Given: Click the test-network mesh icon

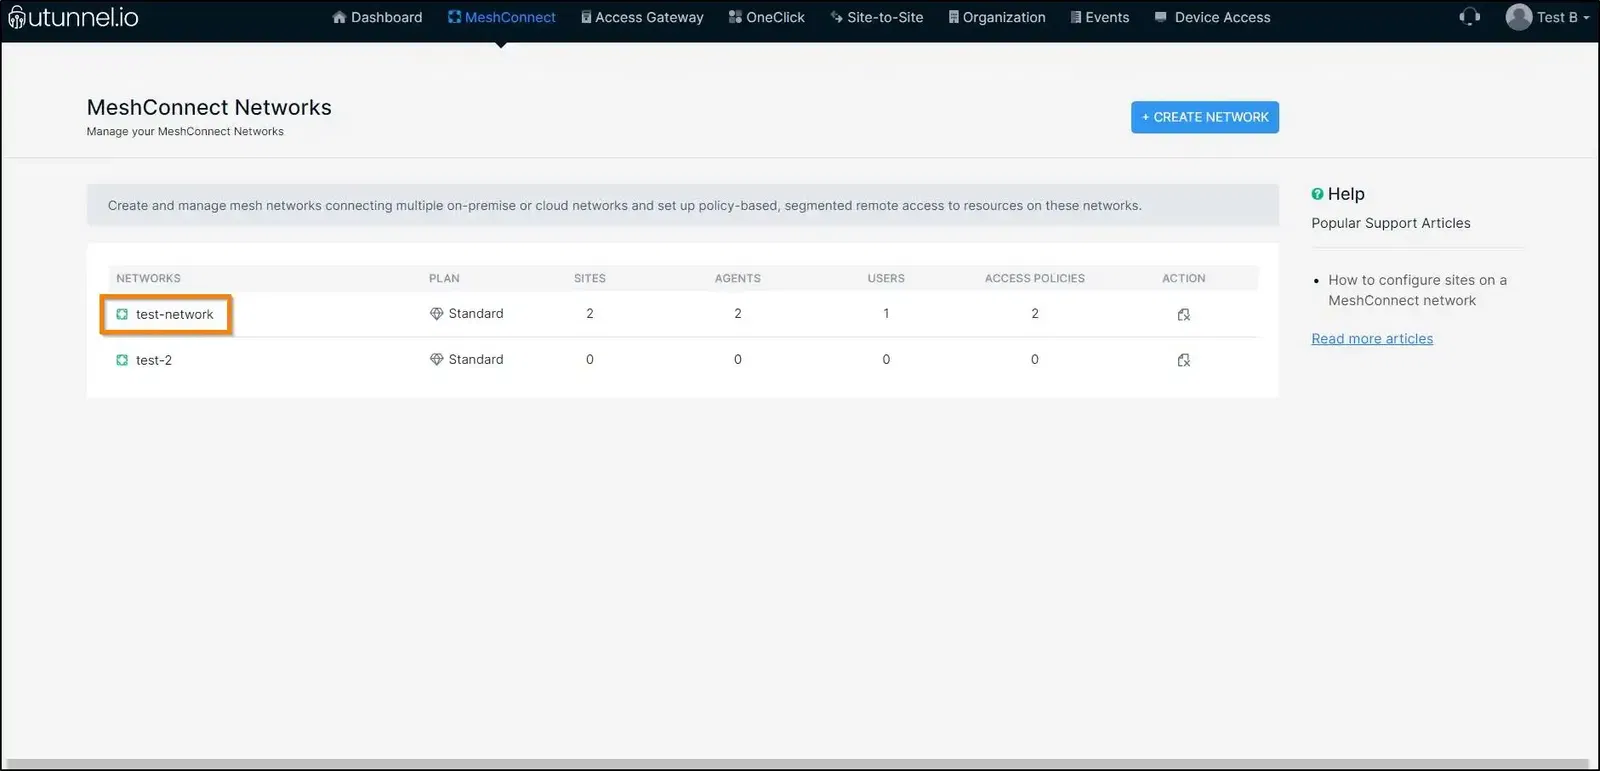Looking at the screenshot, I should click(122, 314).
